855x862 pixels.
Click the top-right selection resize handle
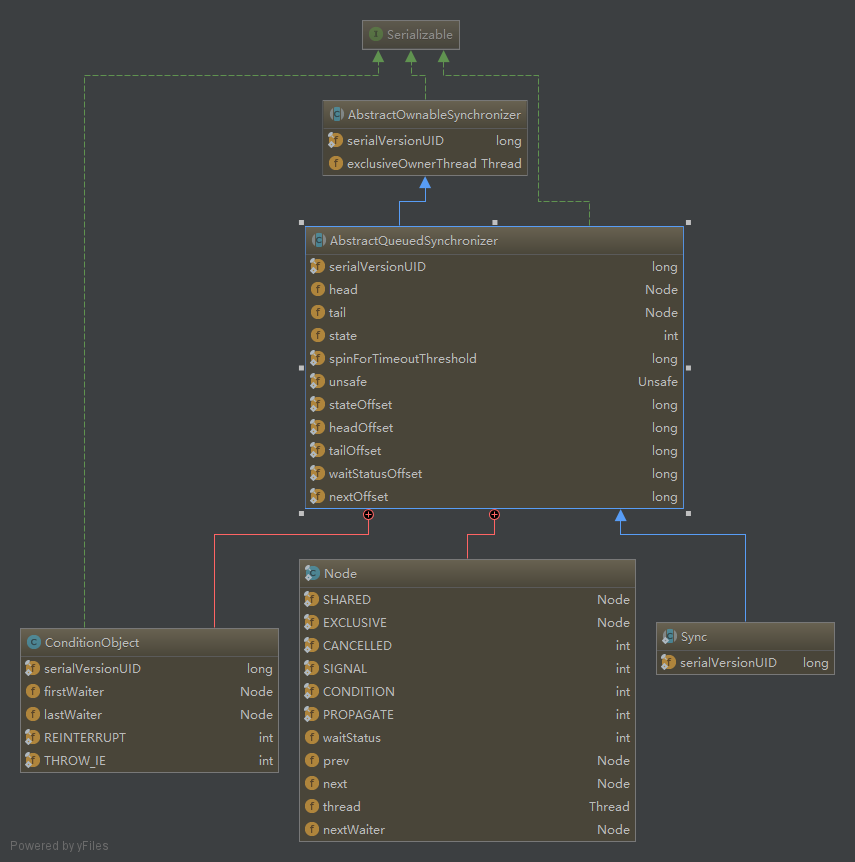point(688,222)
